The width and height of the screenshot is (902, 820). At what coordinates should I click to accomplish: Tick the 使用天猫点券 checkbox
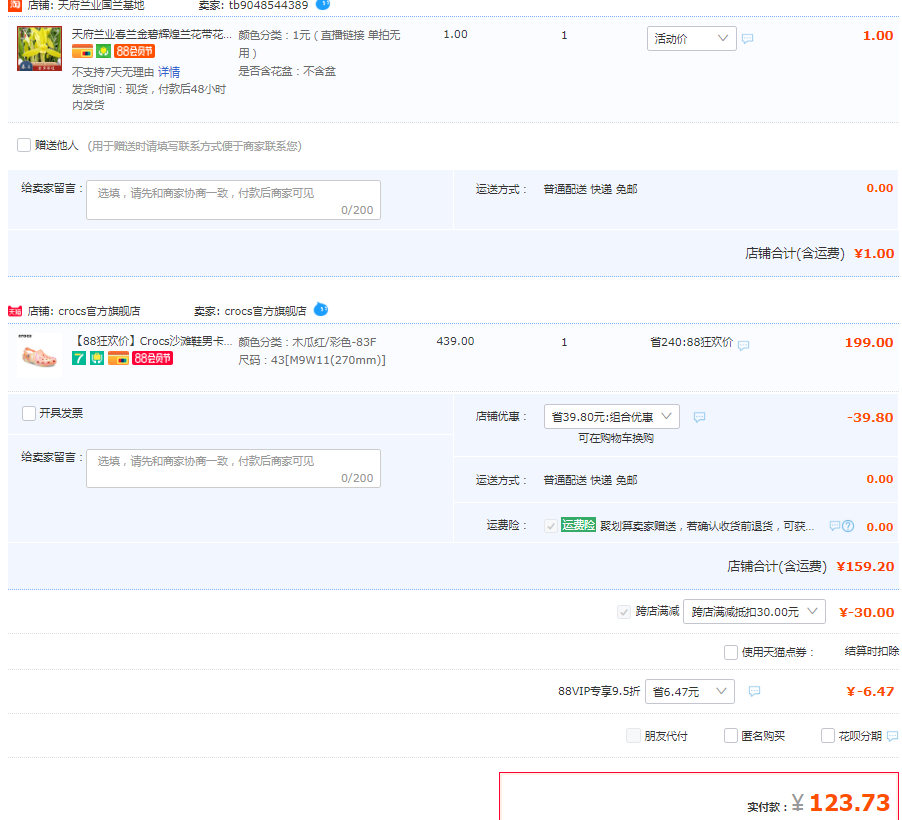pos(731,652)
